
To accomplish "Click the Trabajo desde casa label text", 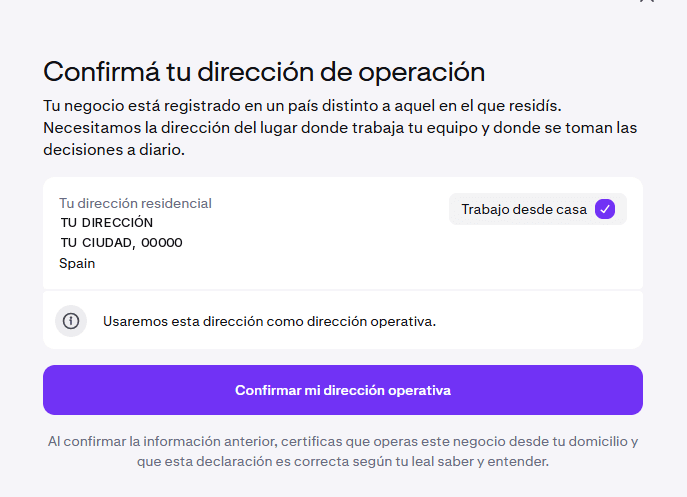I will coord(524,209).
